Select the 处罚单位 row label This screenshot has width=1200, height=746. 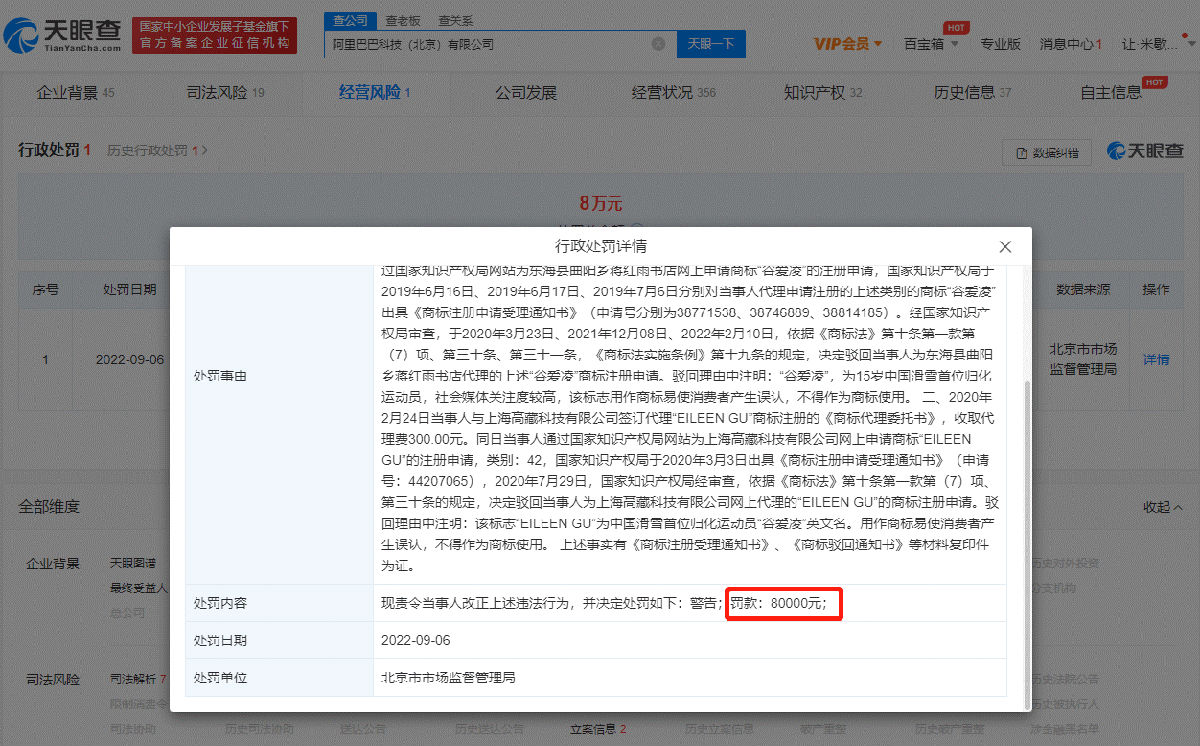[219, 677]
